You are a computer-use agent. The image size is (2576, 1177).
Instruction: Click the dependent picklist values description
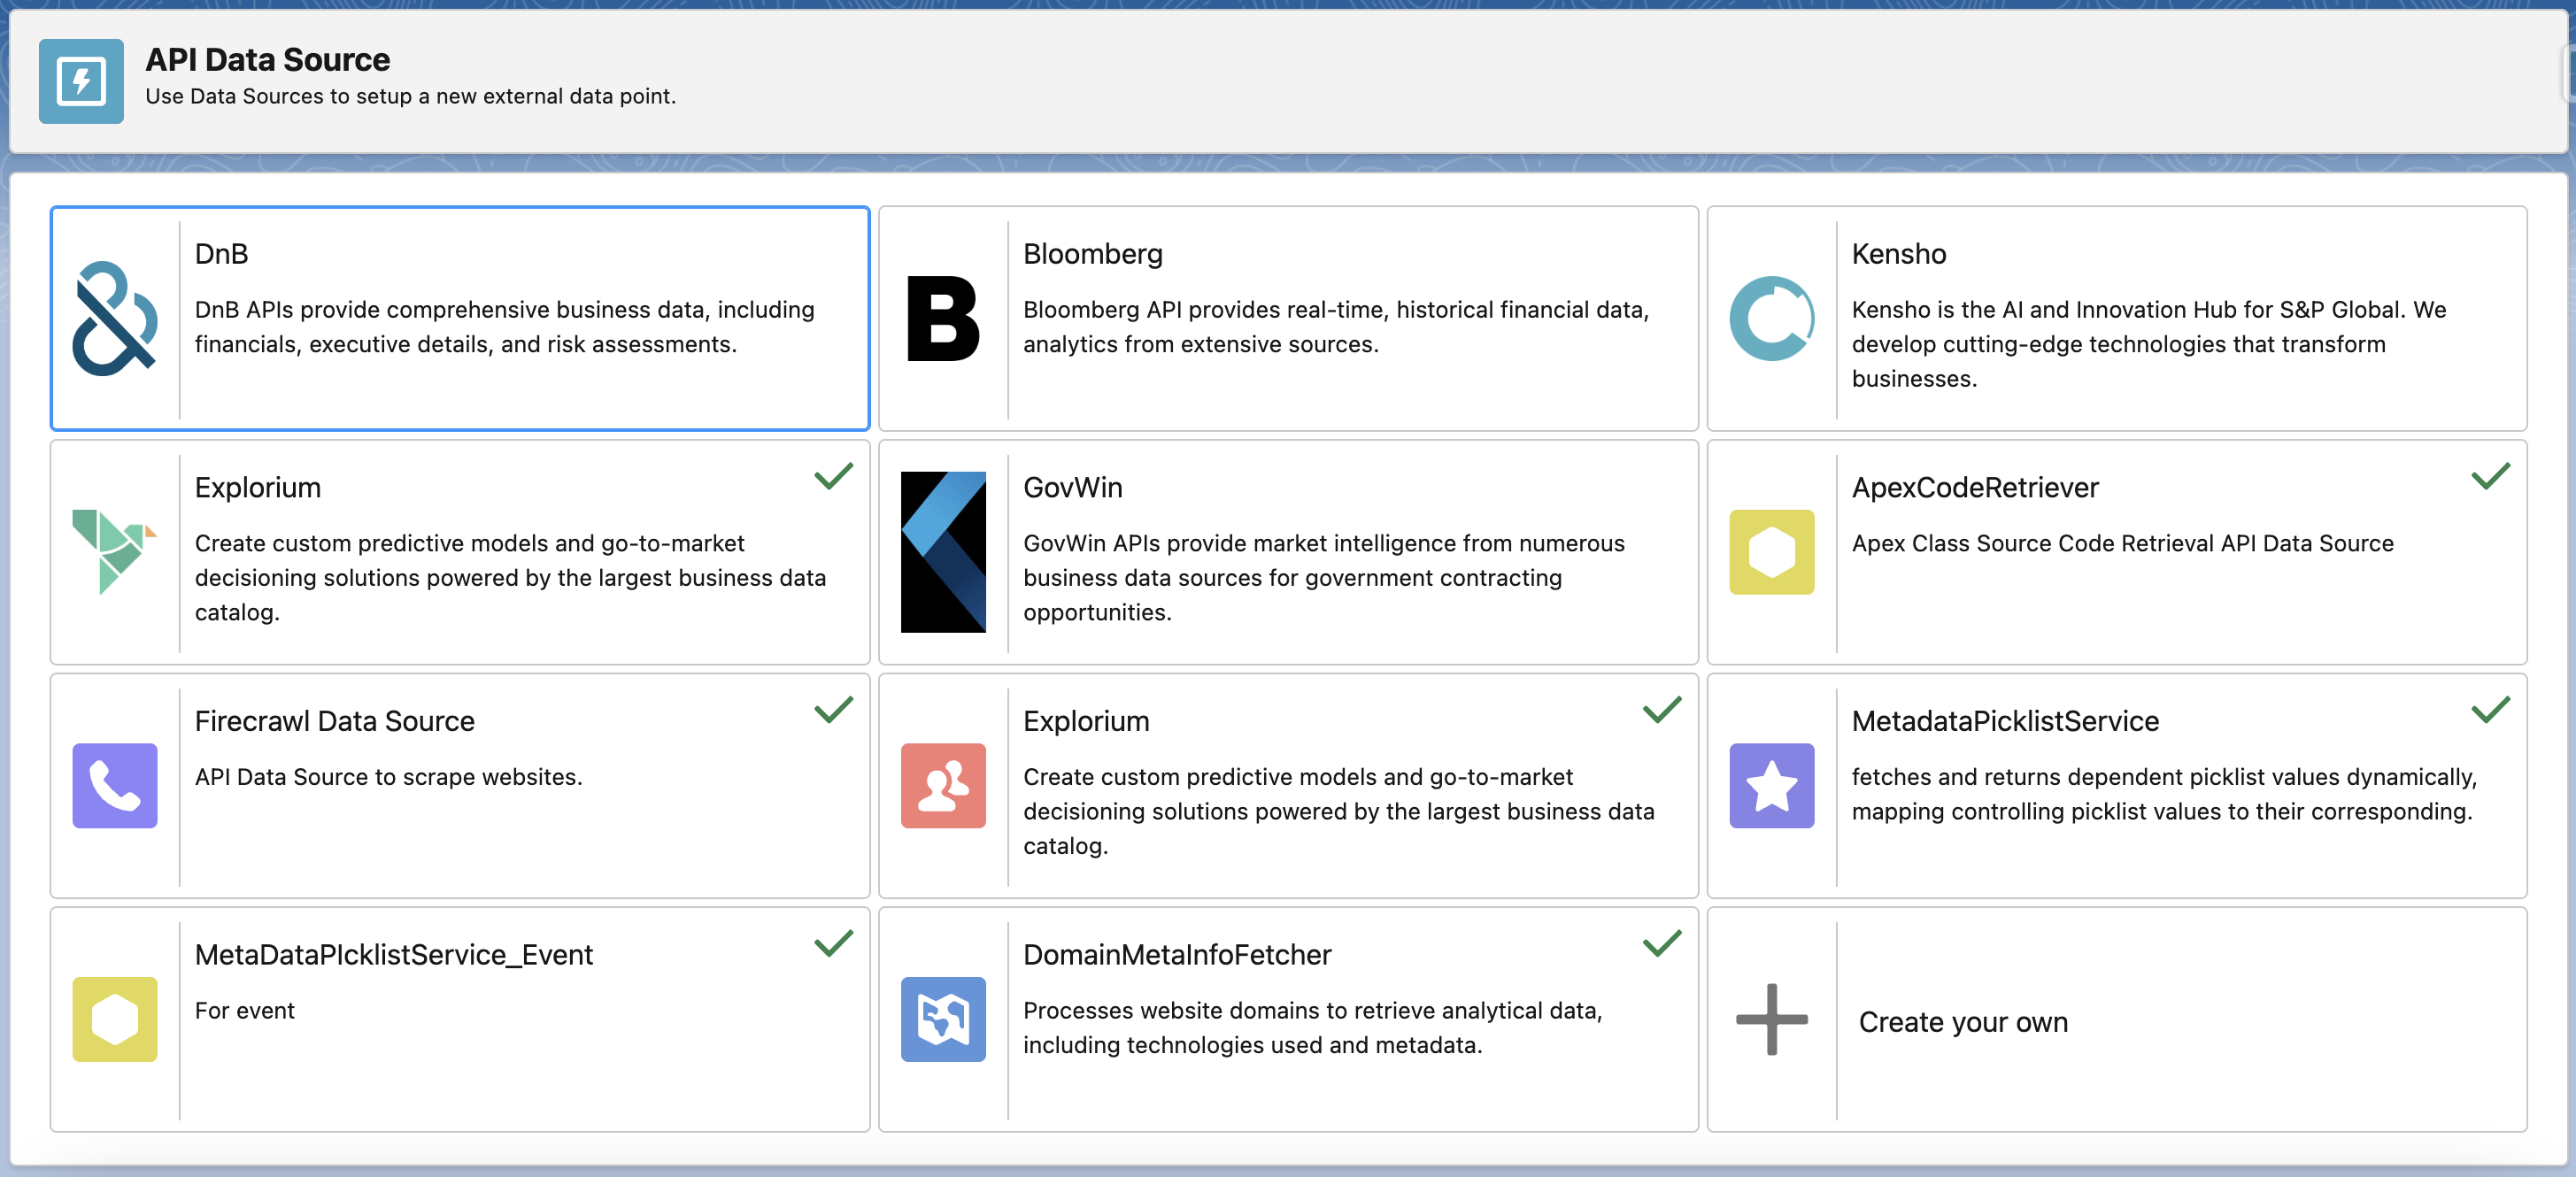click(x=2164, y=794)
